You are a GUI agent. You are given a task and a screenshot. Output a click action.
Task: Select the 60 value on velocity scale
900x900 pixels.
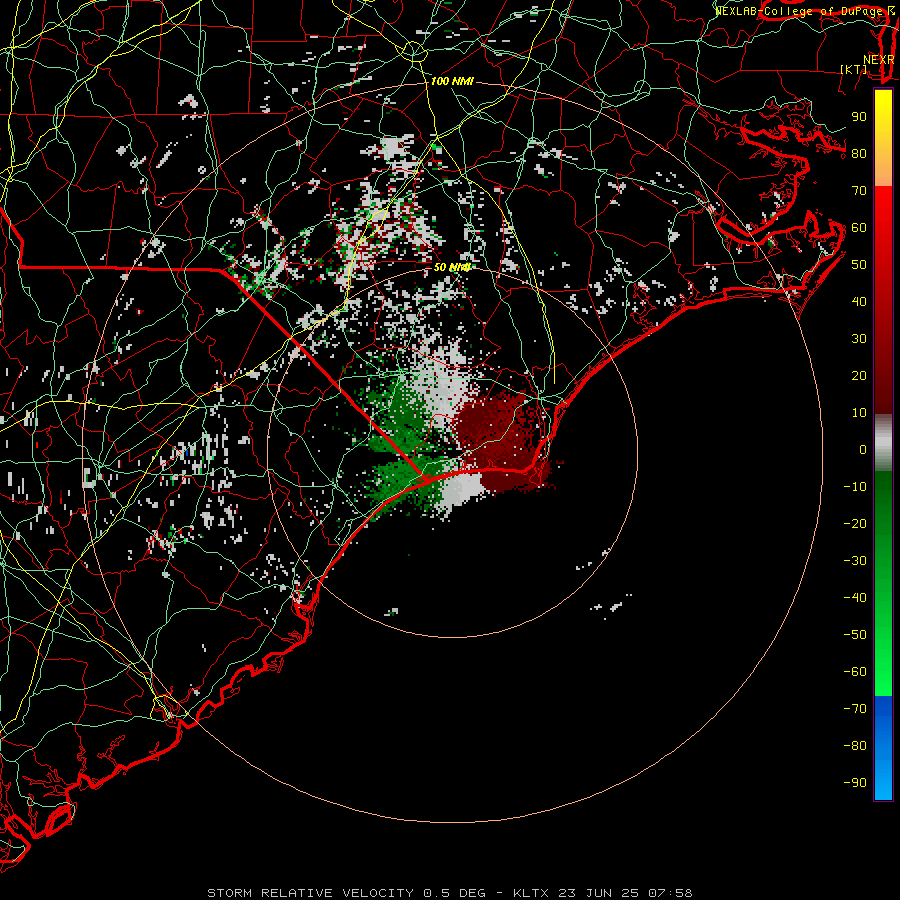pyautogui.click(x=859, y=227)
